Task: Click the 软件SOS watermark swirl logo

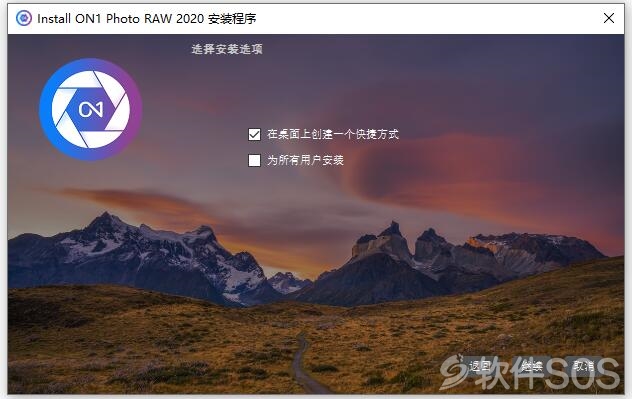Action: (x=452, y=372)
